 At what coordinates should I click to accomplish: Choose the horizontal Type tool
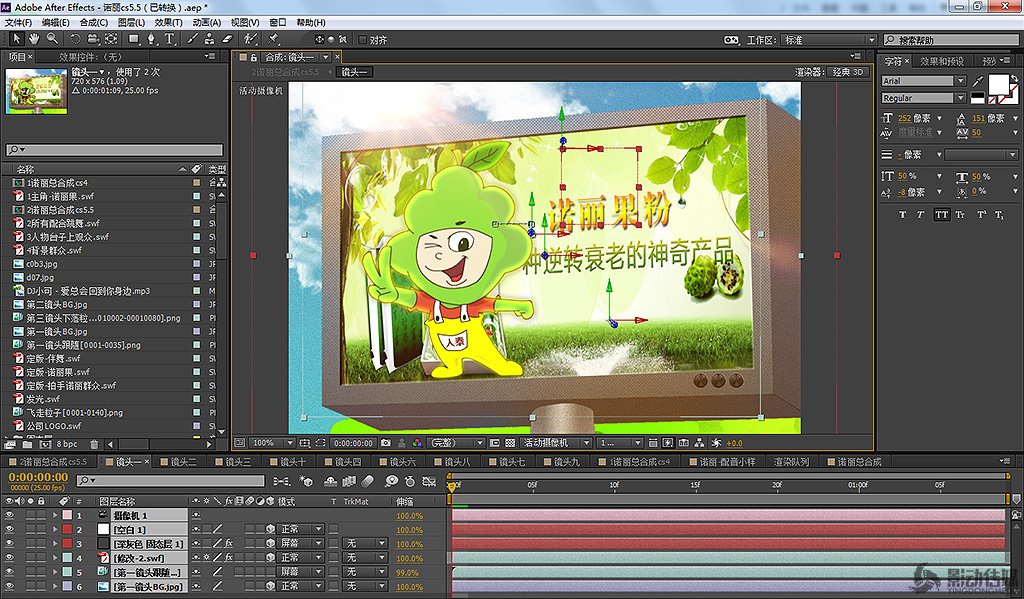coord(169,39)
